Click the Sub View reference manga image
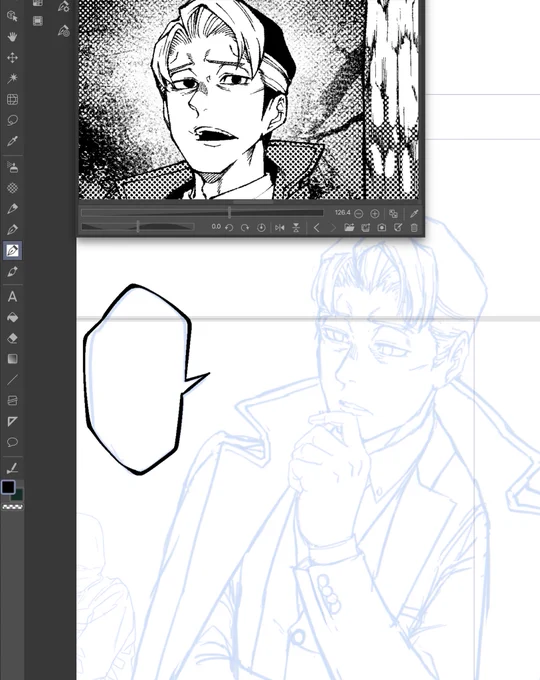 point(249,99)
